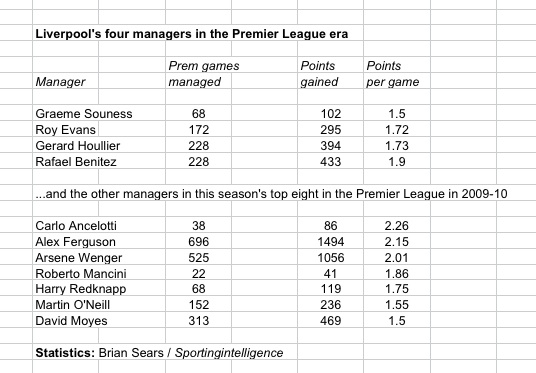The width and height of the screenshot is (536, 373).
Task: Click the Statistics Brian Sears credit cell
Action: coord(159,352)
